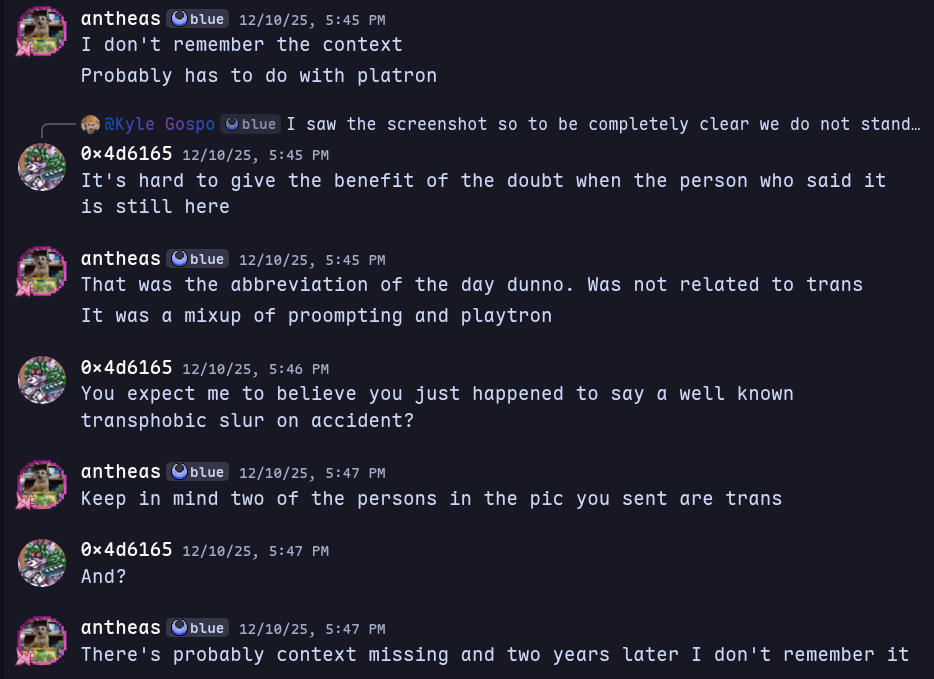Screen dimensions: 934x679
Task: Click blue badge on the "abbreviation of the day" message
Action: (x=198, y=259)
